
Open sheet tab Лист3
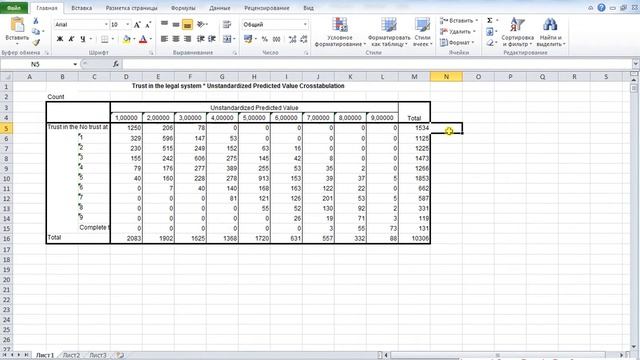pos(98,355)
